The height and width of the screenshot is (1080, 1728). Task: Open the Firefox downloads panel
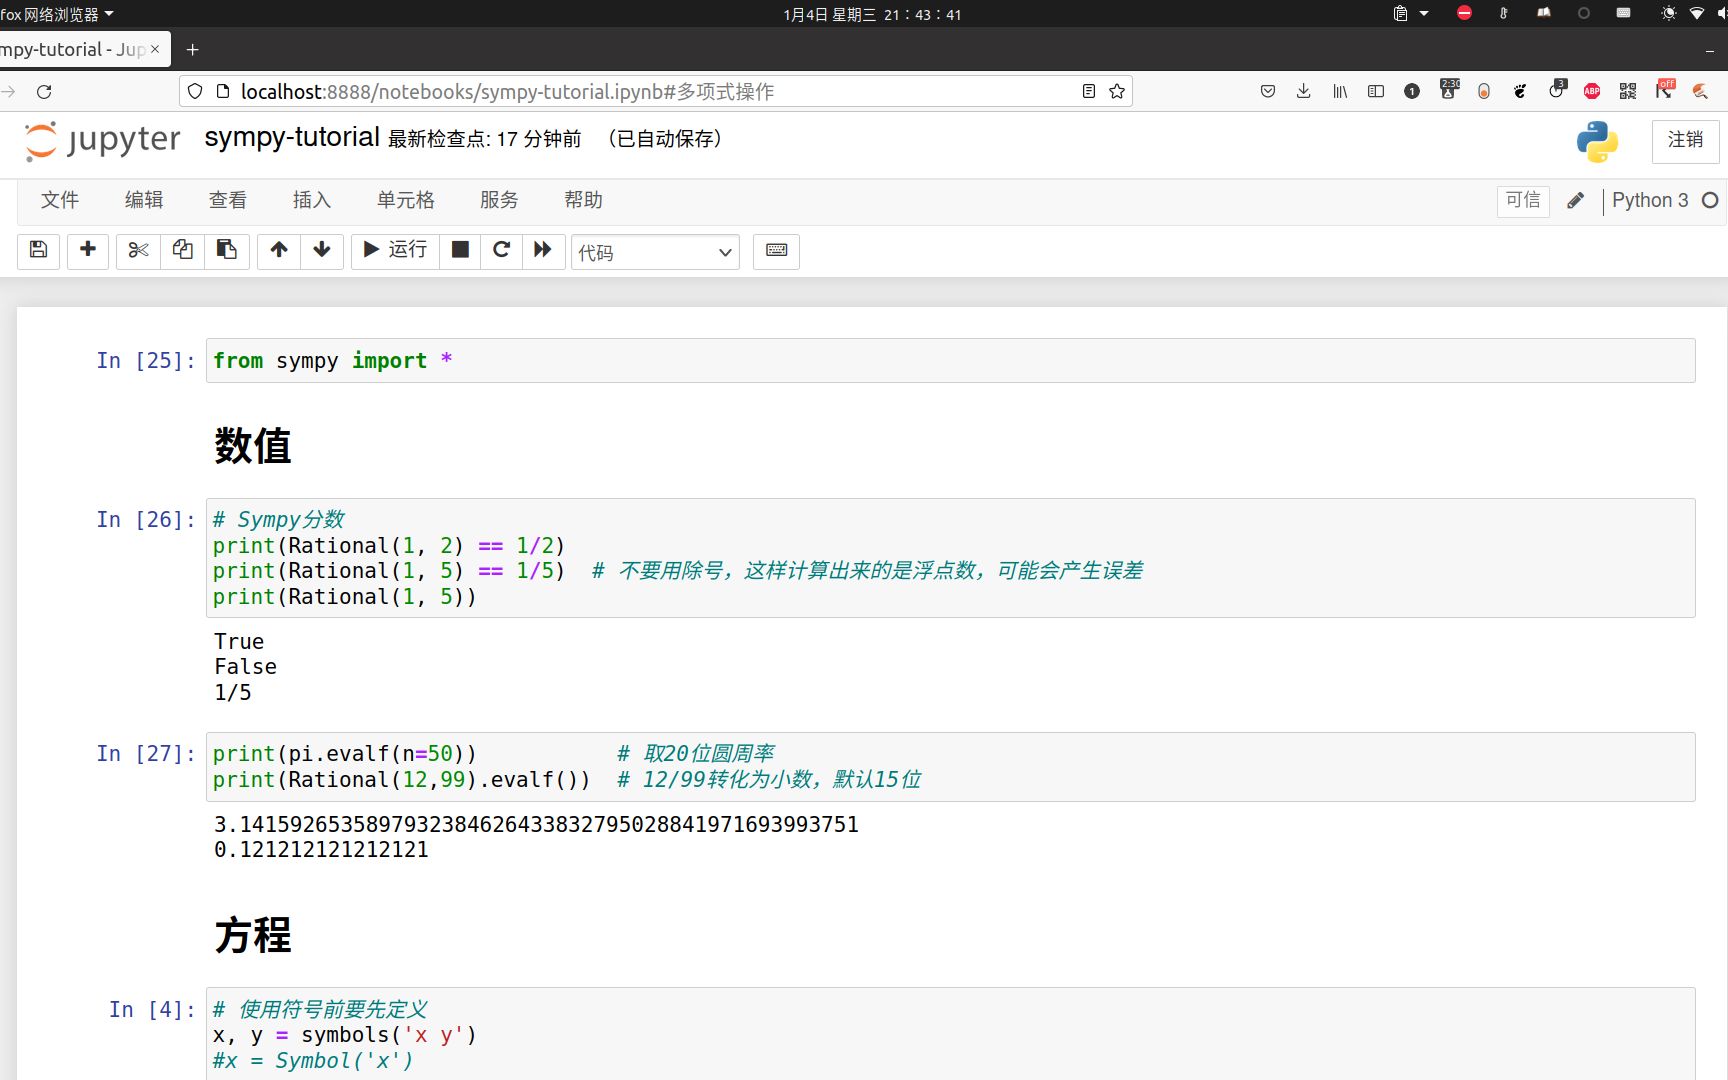click(x=1304, y=91)
